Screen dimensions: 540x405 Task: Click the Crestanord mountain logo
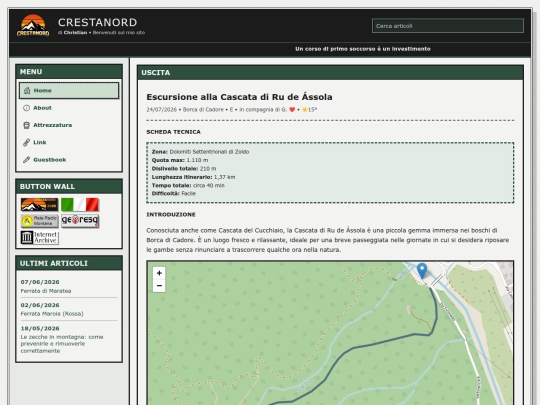tap(33, 25)
